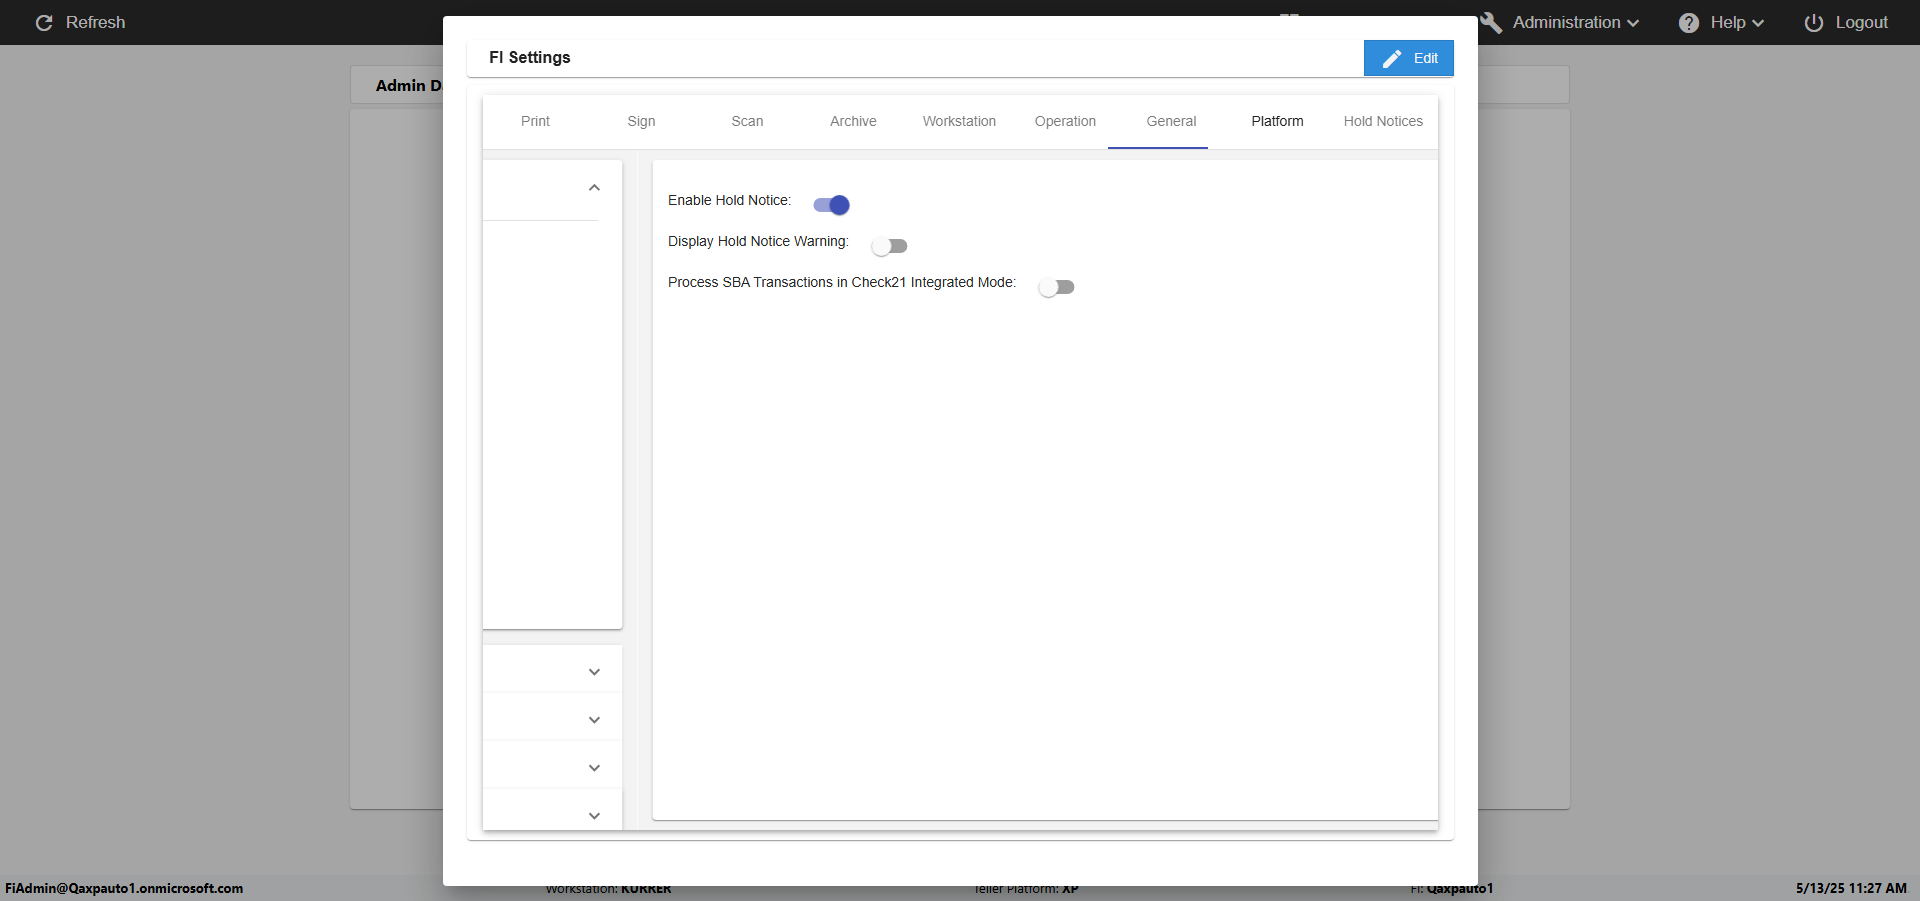Open the Administration wrench menu
Viewport: 1920px width, 901px height.
[1561, 22]
